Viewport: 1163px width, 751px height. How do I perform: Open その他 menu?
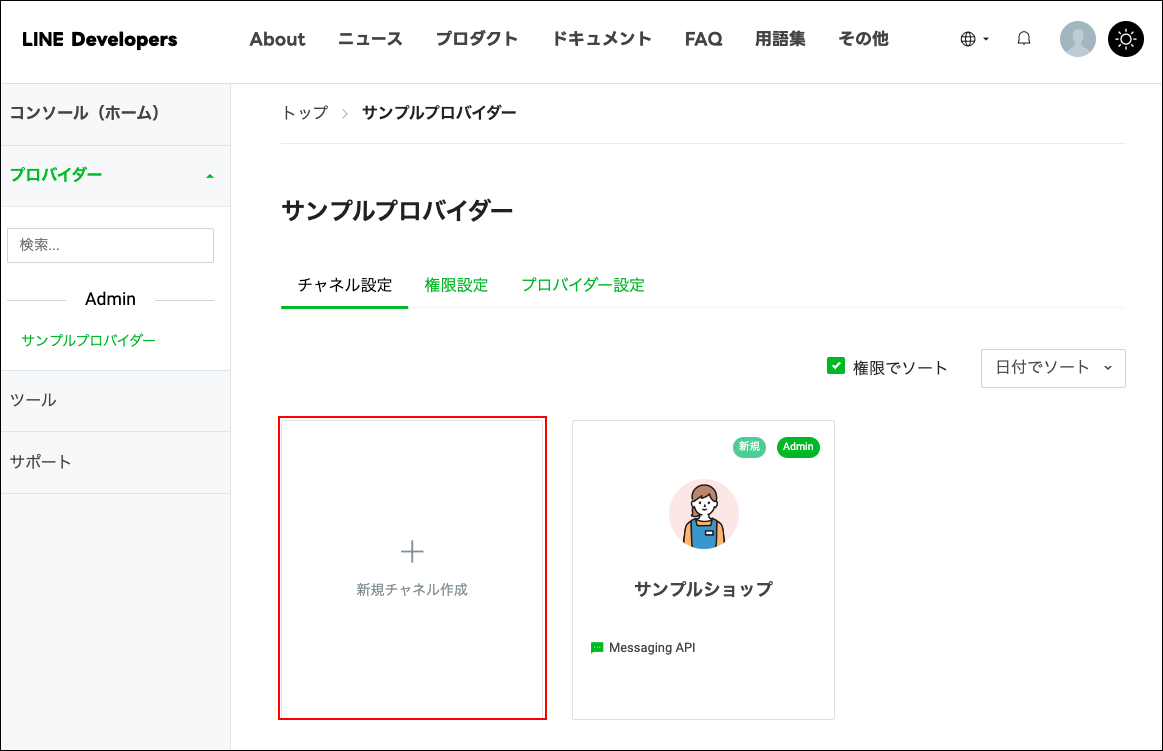(863, 39)
